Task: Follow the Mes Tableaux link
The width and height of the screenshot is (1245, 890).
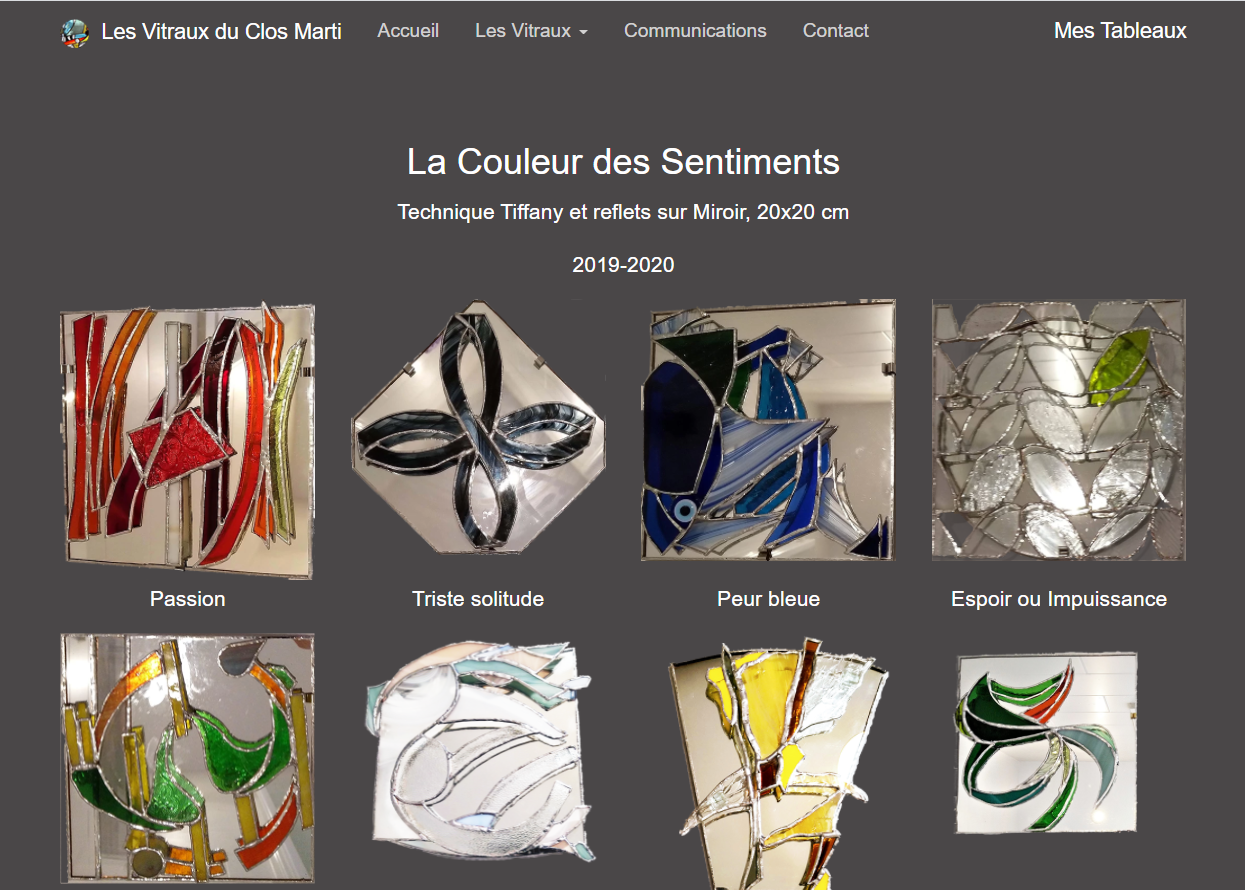Action: 1120,31
